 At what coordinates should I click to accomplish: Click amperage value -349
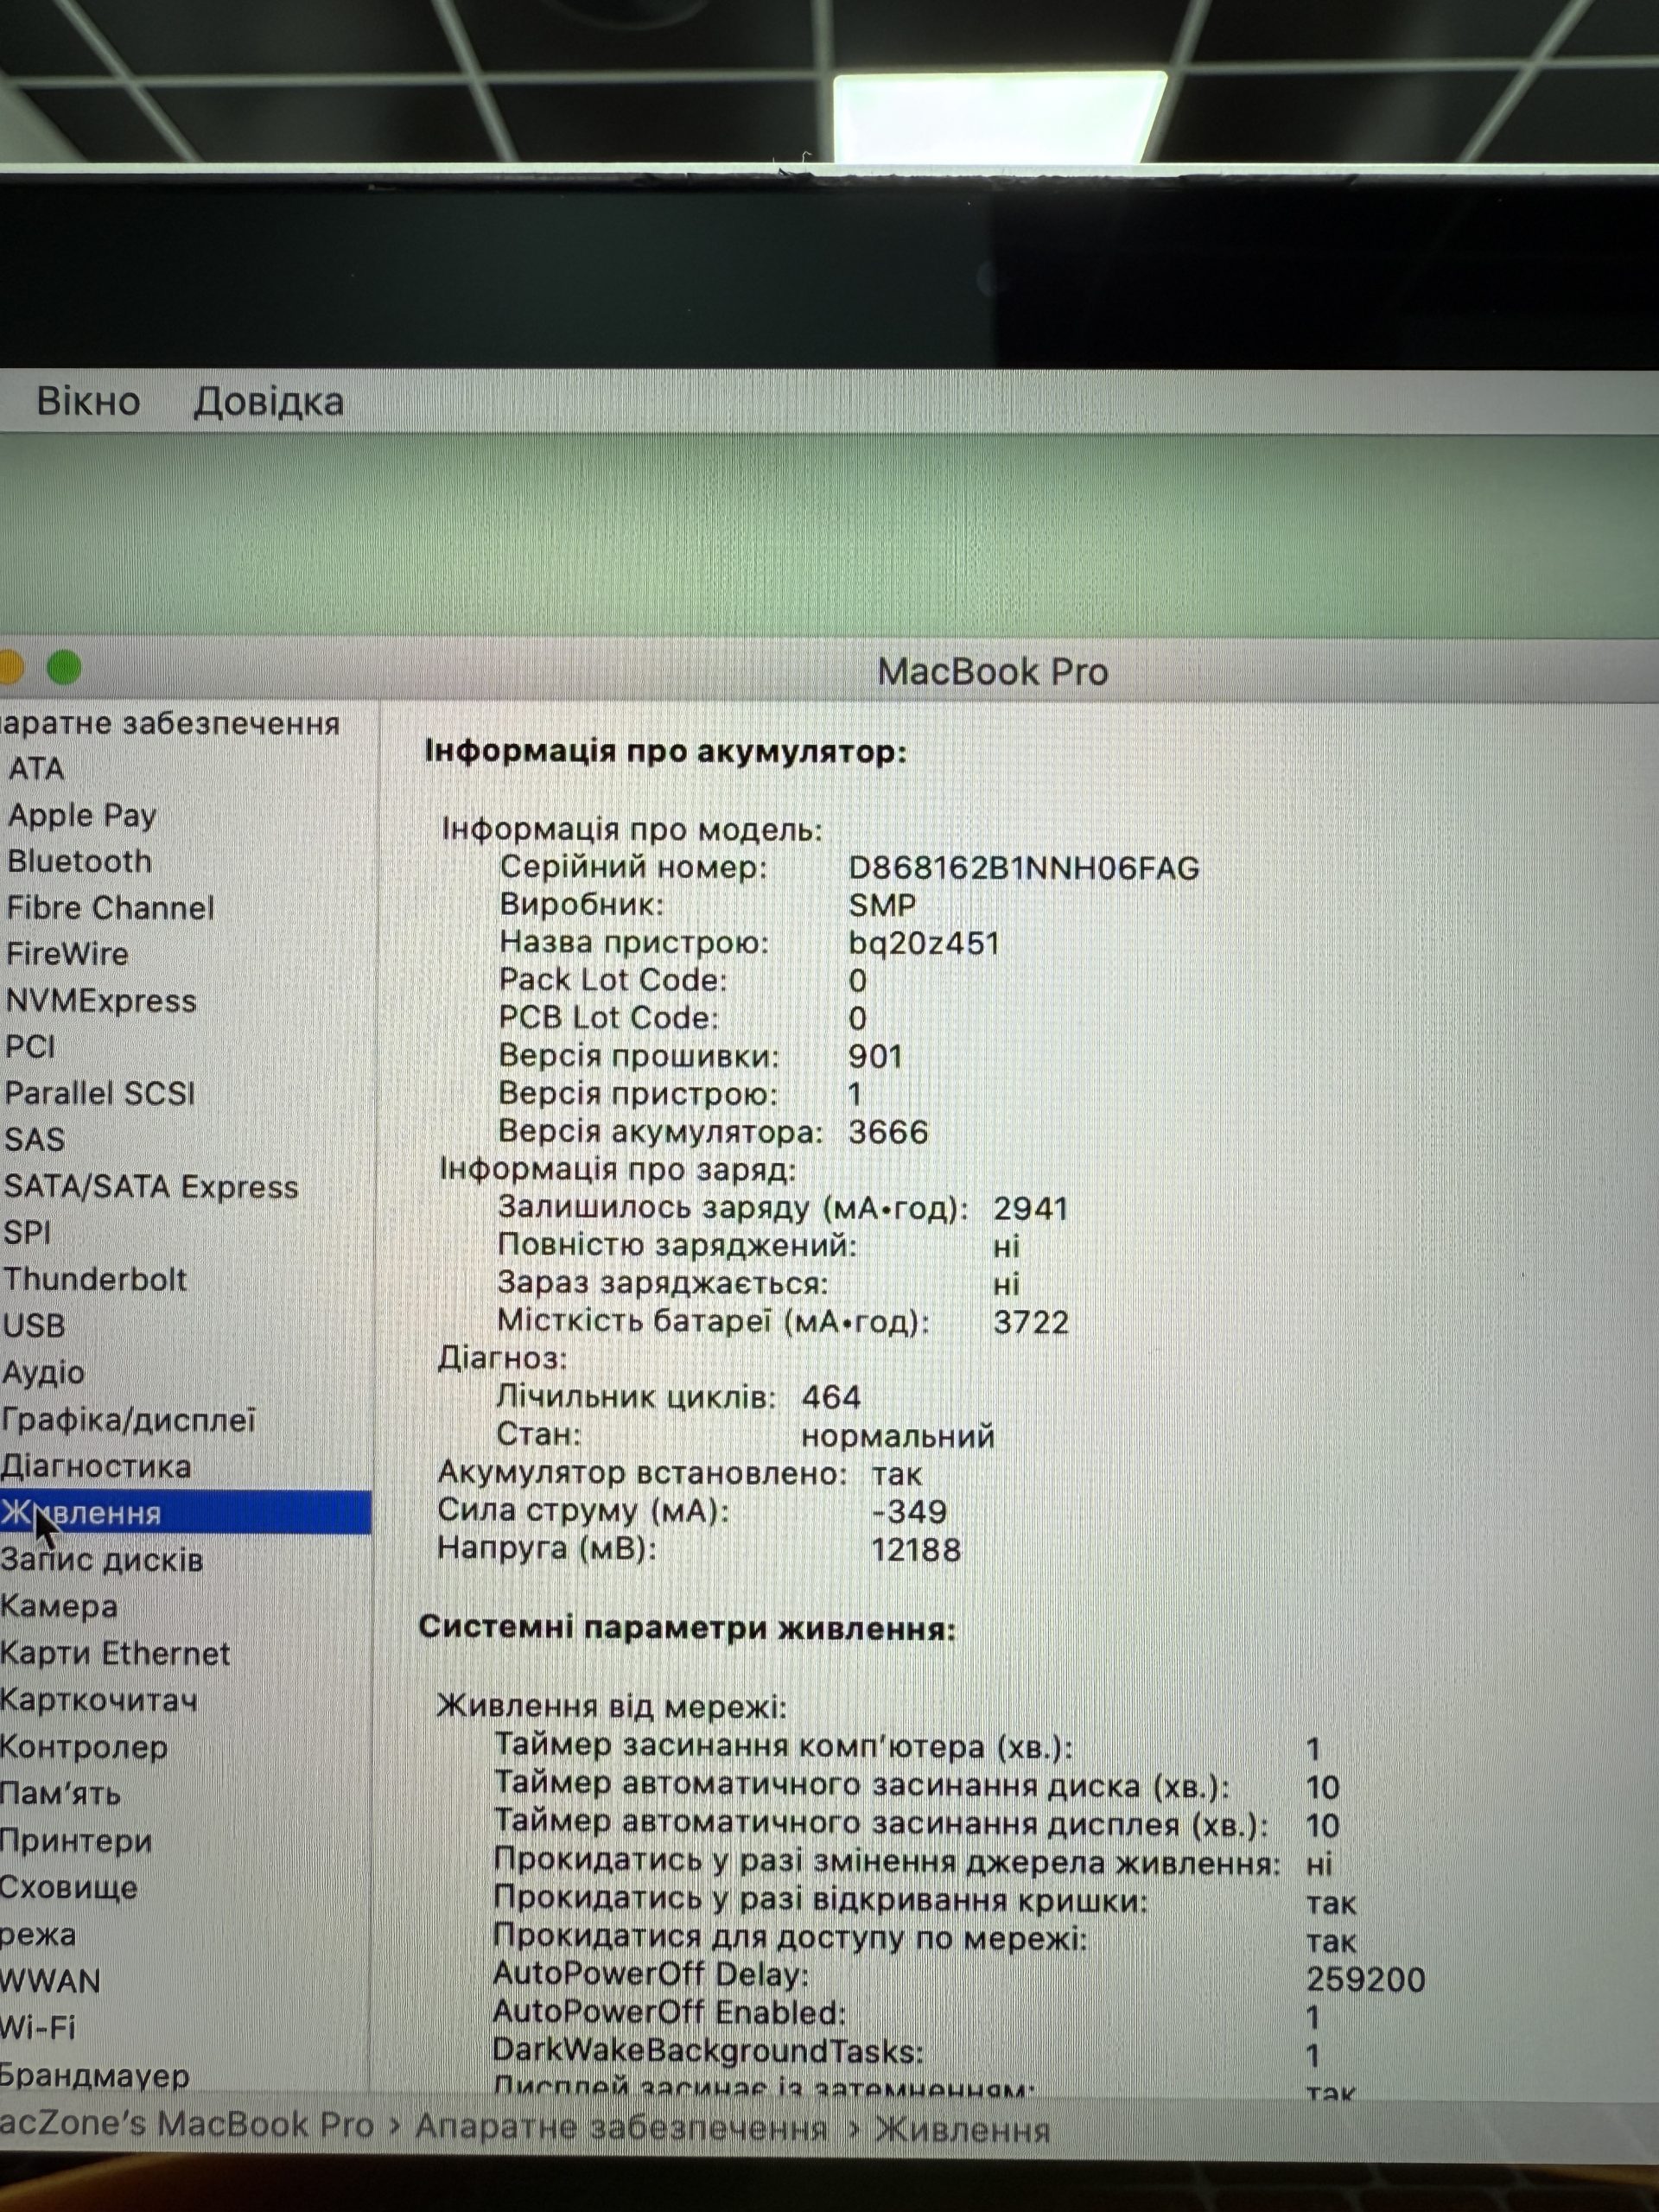(x=909, y=1511)
